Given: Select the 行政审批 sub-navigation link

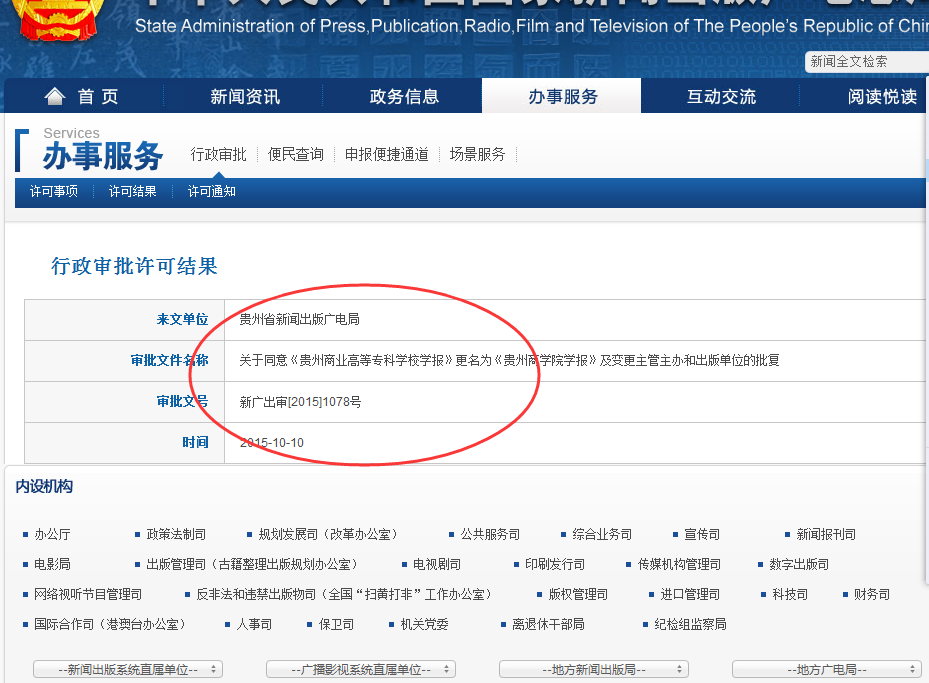Looking at the screenshot, I should 218,155.
